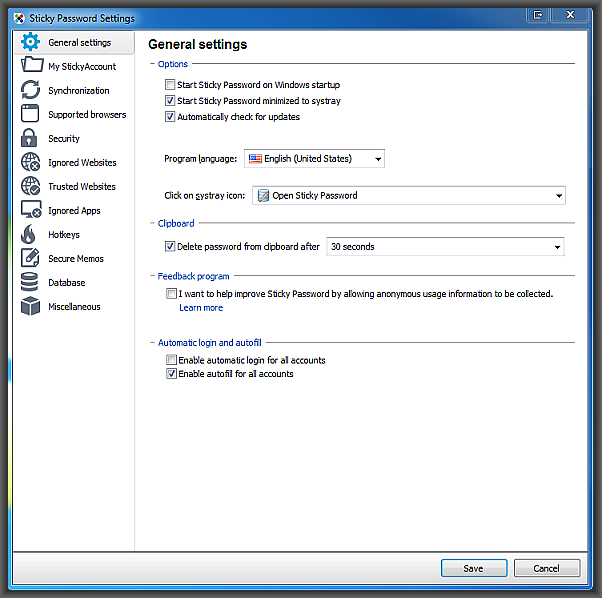
Task: Toggle Automatically check for updates
Action: coord(170,116)
